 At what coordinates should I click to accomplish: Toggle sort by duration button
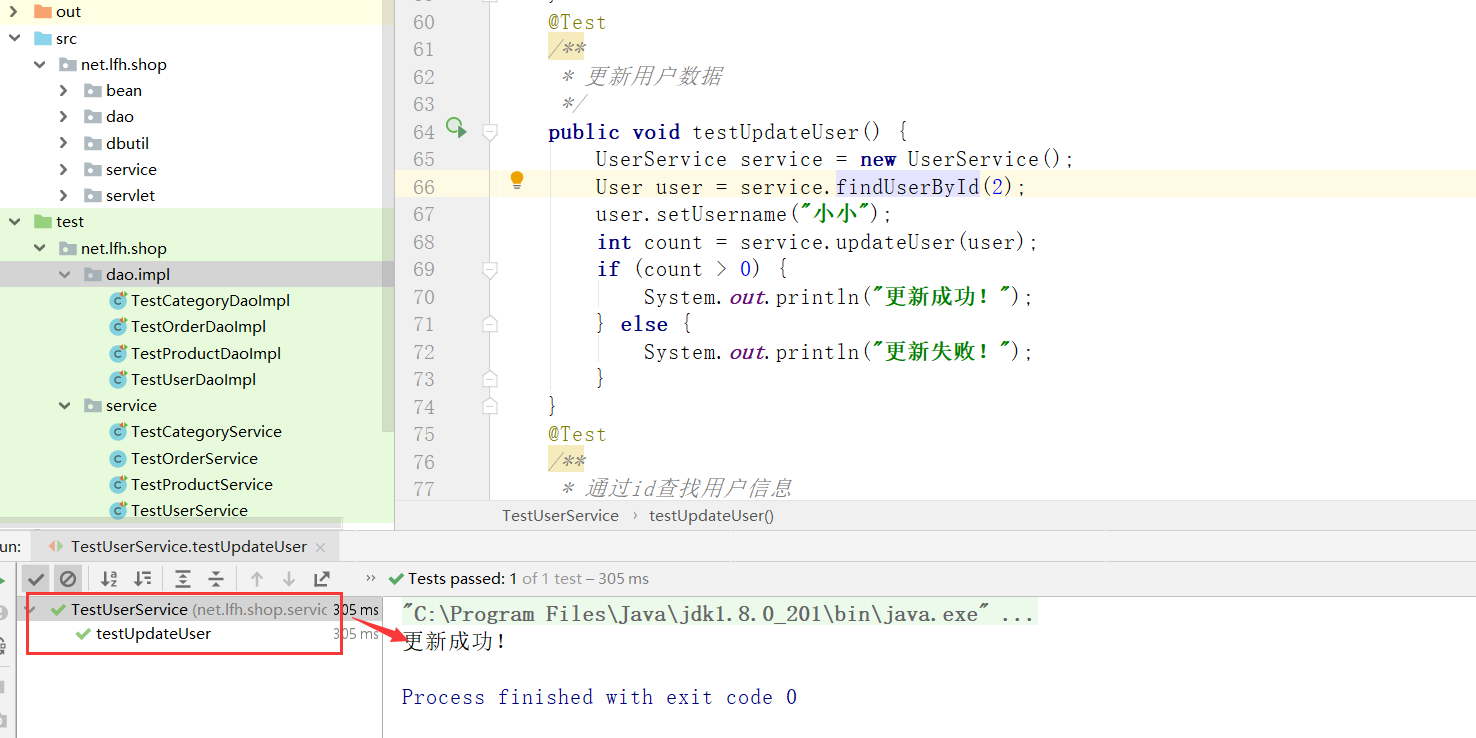(x=143, y=578)
